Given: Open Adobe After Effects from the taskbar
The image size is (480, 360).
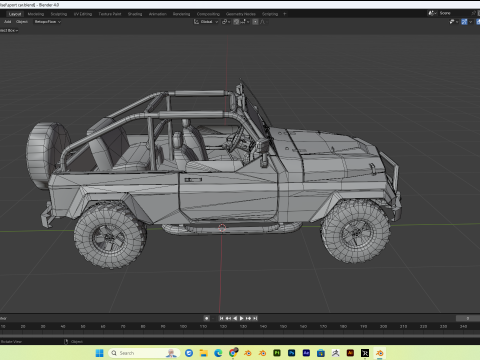Looking at the screenshot, I should coord(306,353).
